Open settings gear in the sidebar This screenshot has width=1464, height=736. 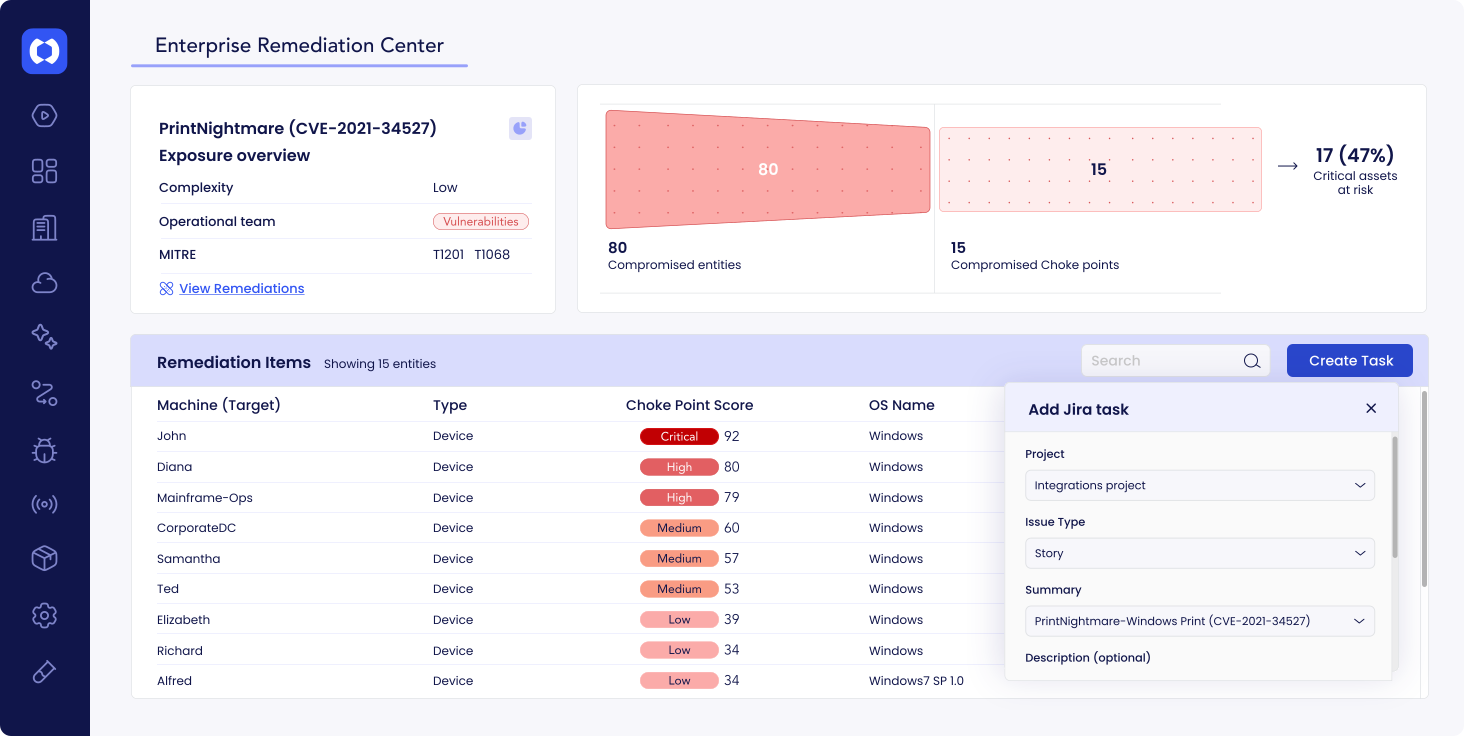[x=44, y=615]
